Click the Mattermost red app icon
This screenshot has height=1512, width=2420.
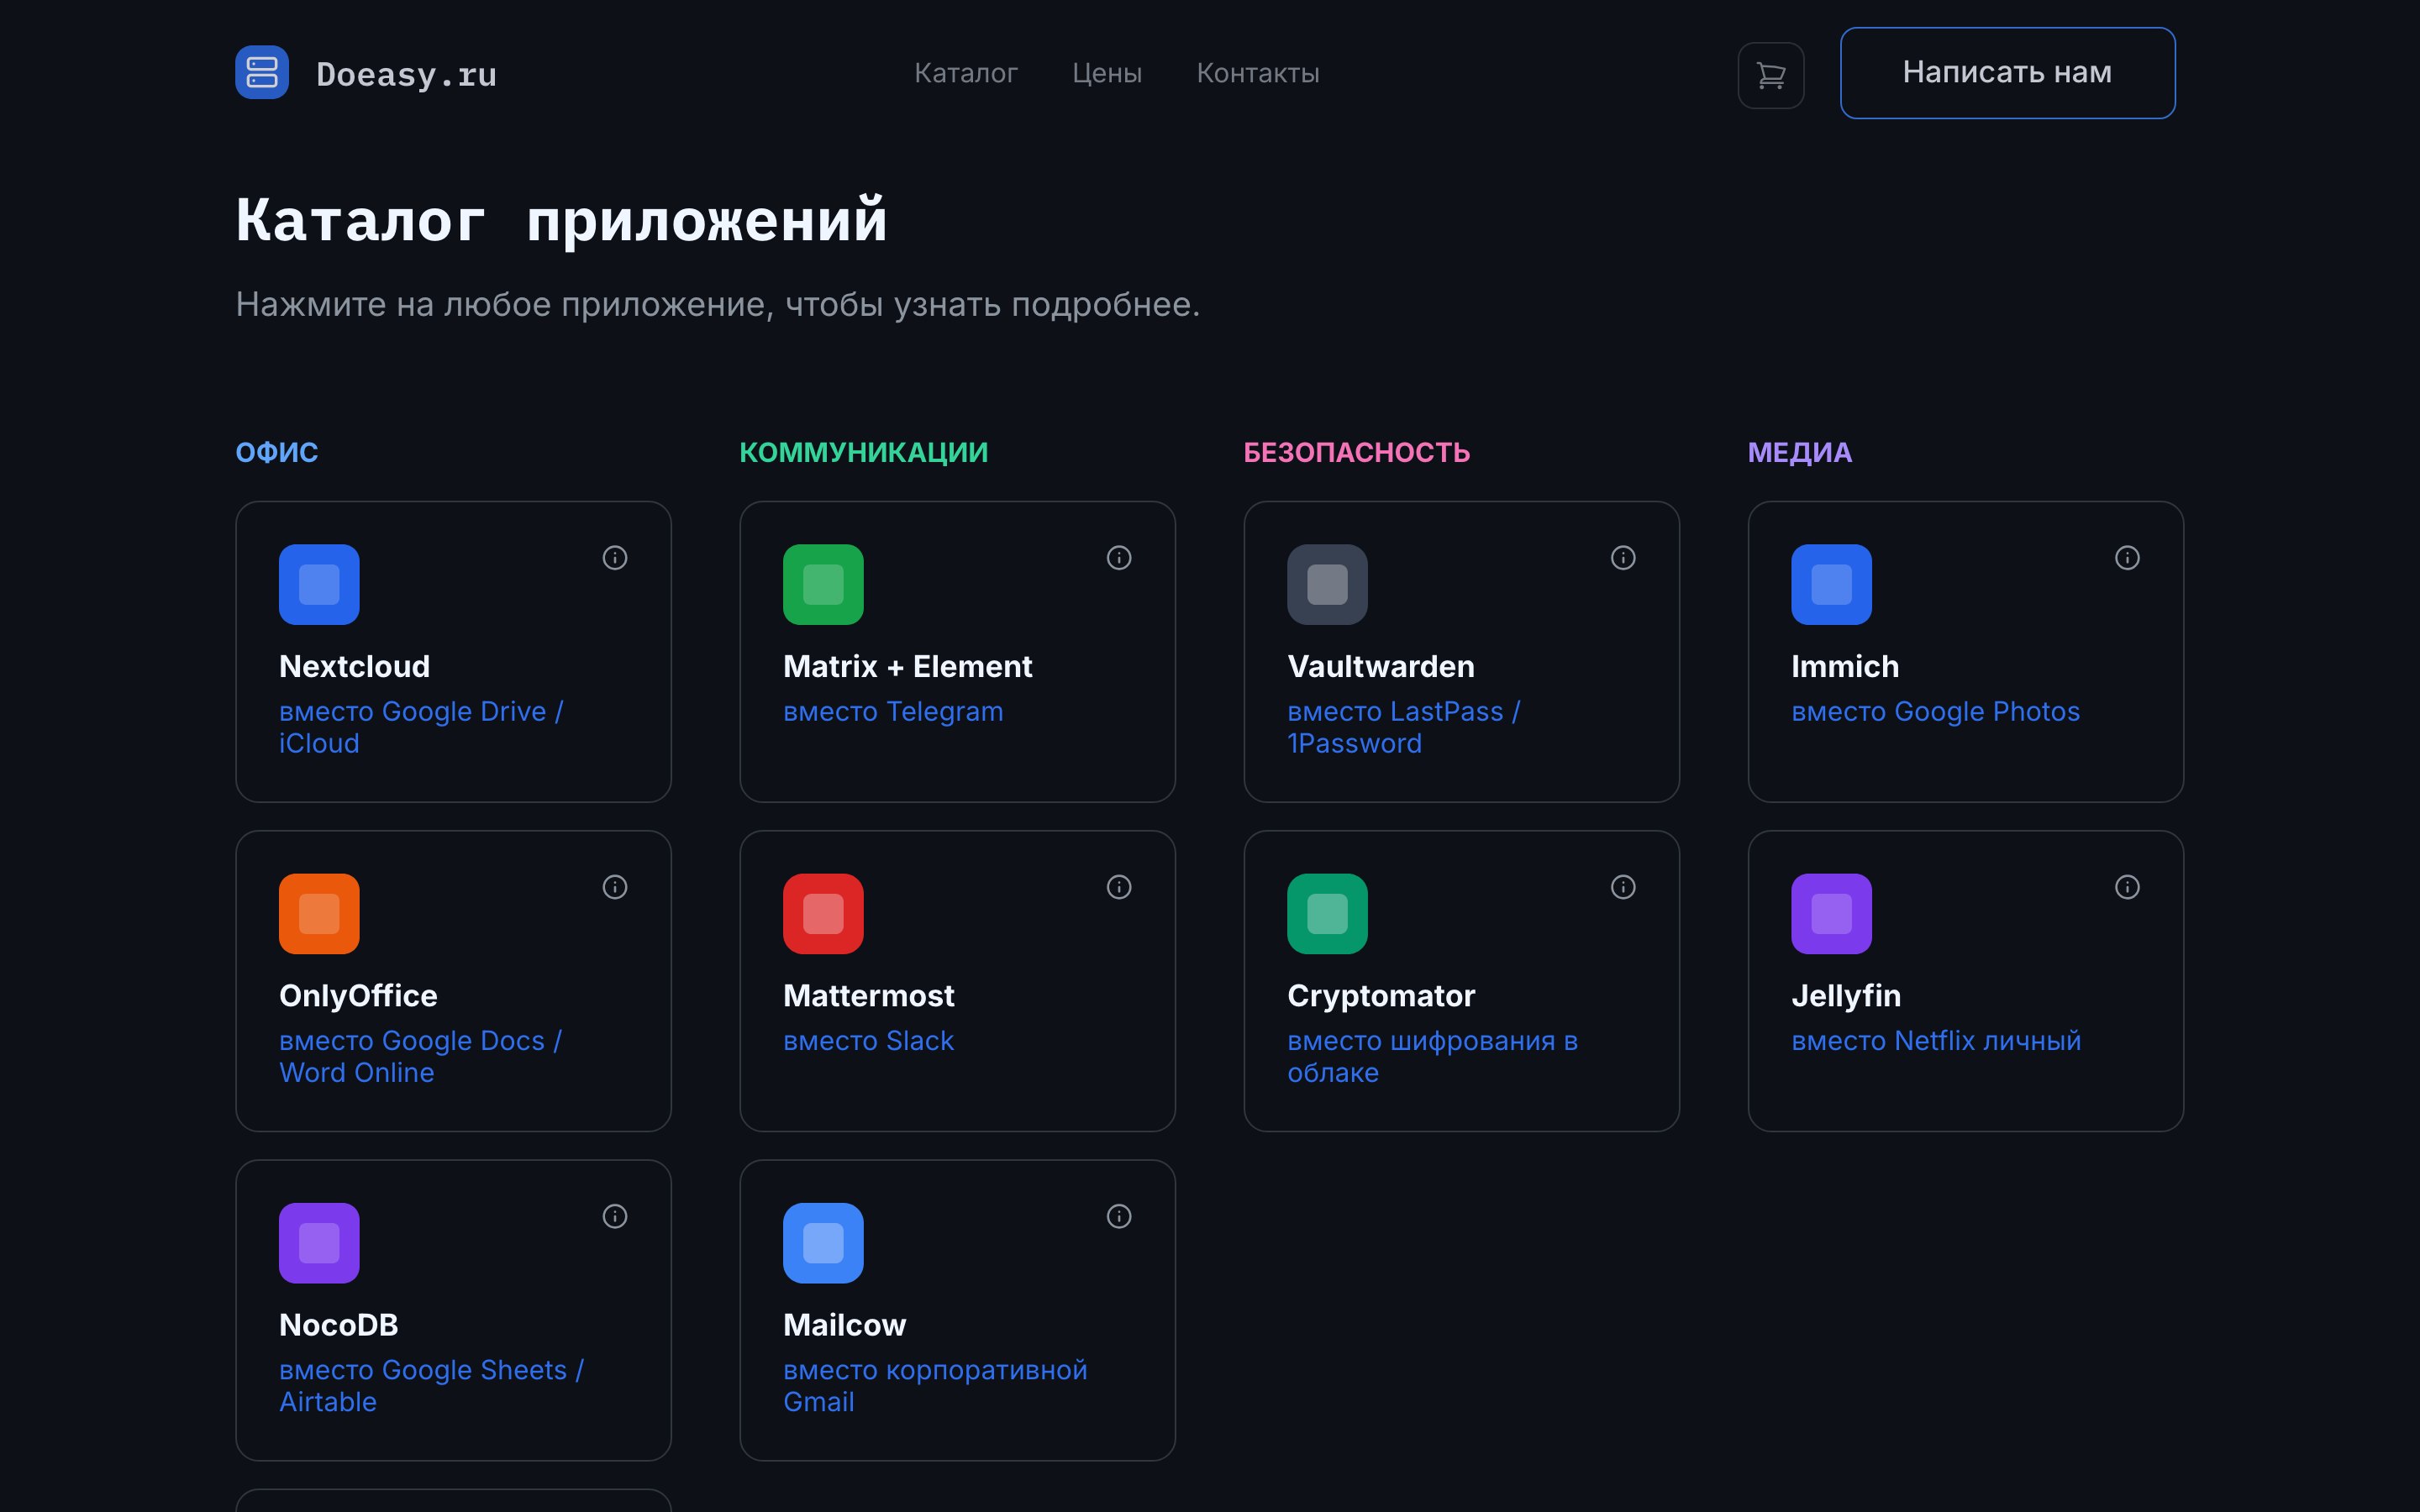(823, 913)
